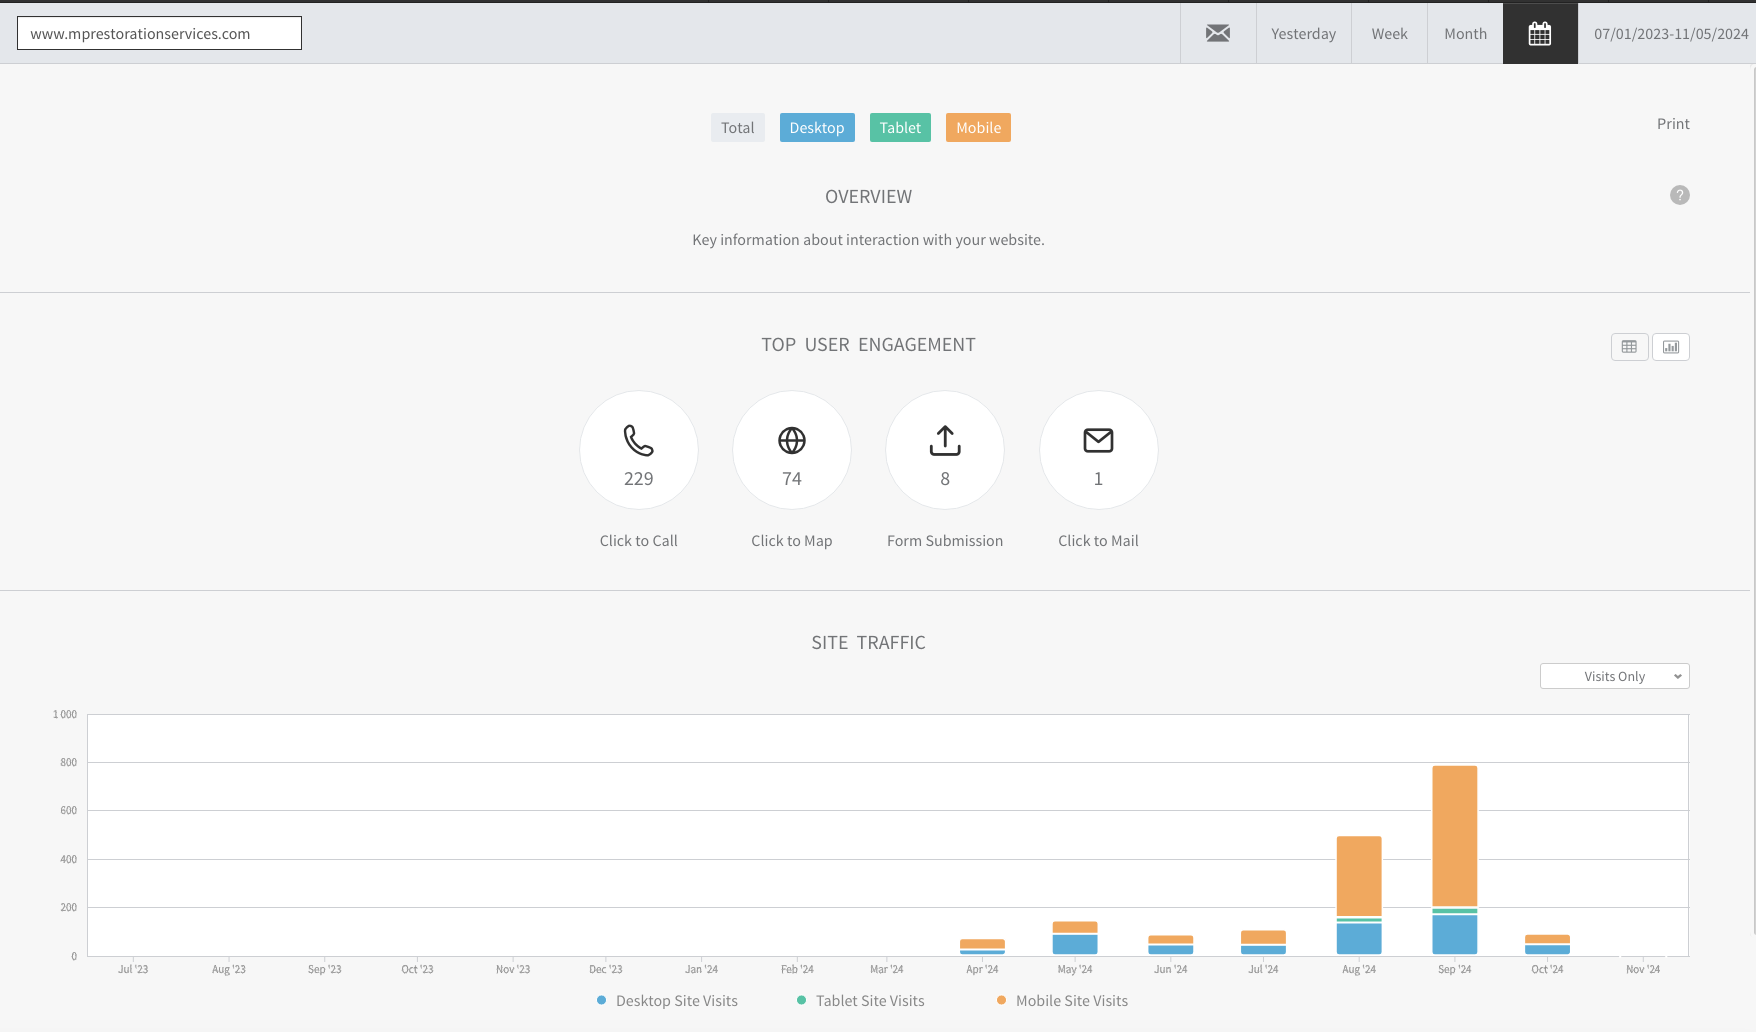
Task: Click the OVERVIEW heading
Action: coord(868,197)
